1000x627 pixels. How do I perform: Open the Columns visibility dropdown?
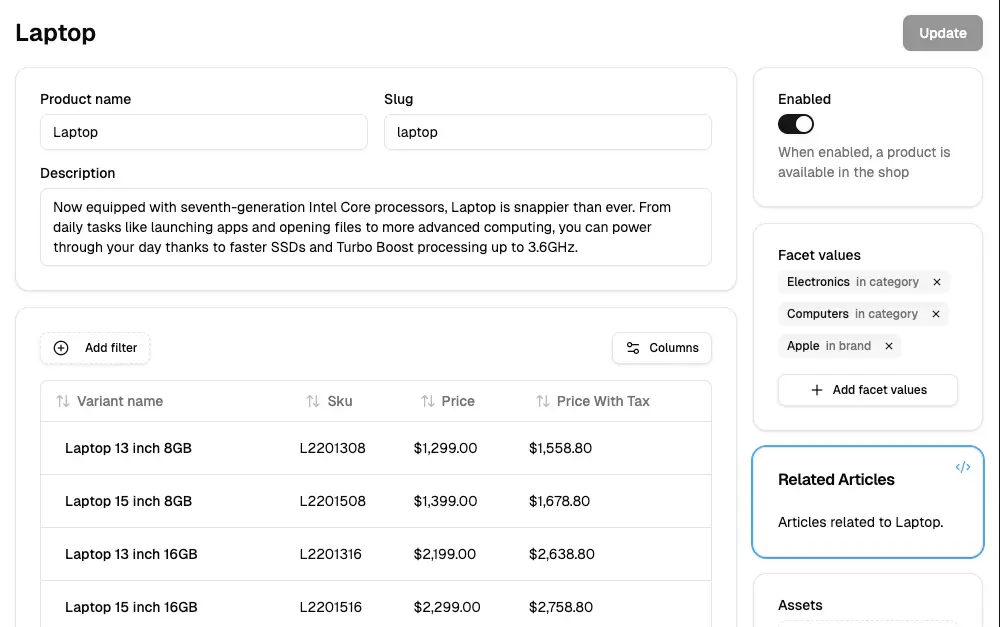[662, 348]
